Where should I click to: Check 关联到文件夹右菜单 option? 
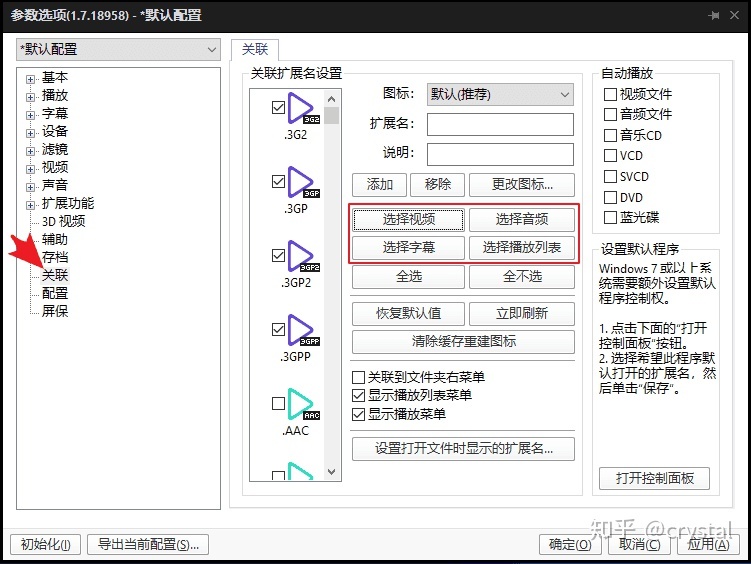[x=358, y=378]
